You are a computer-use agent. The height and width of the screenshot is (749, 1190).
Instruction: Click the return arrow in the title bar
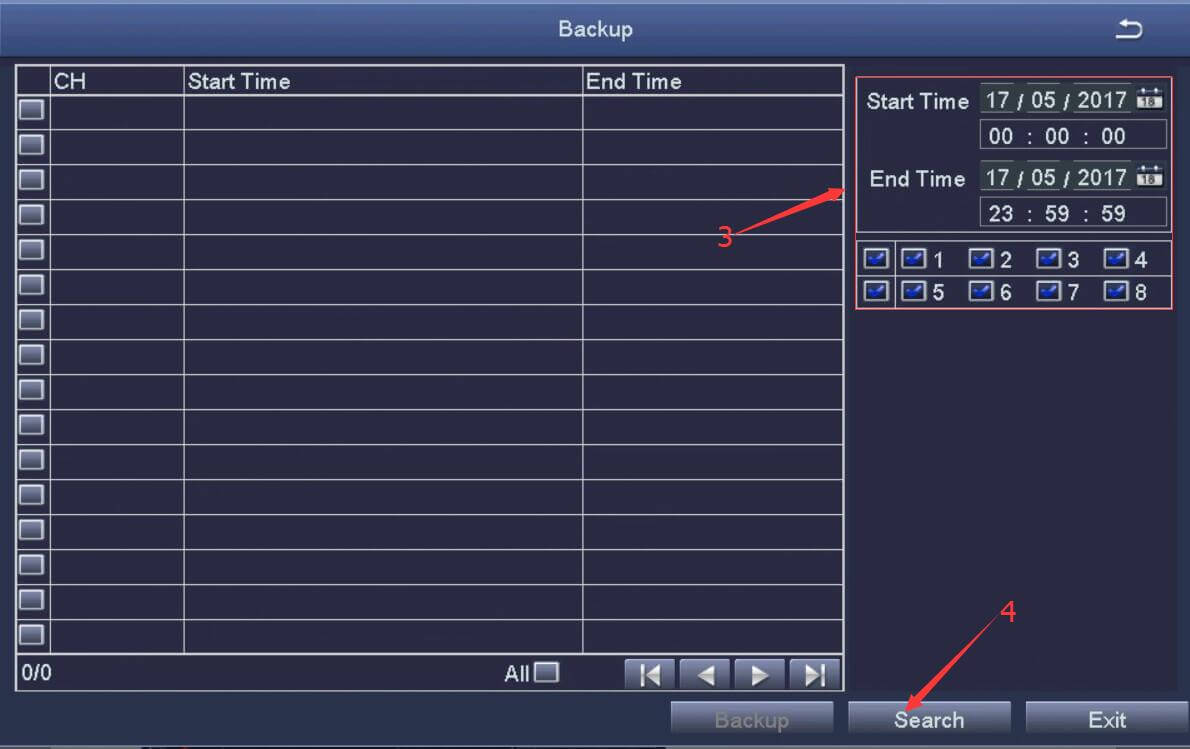1130,29
